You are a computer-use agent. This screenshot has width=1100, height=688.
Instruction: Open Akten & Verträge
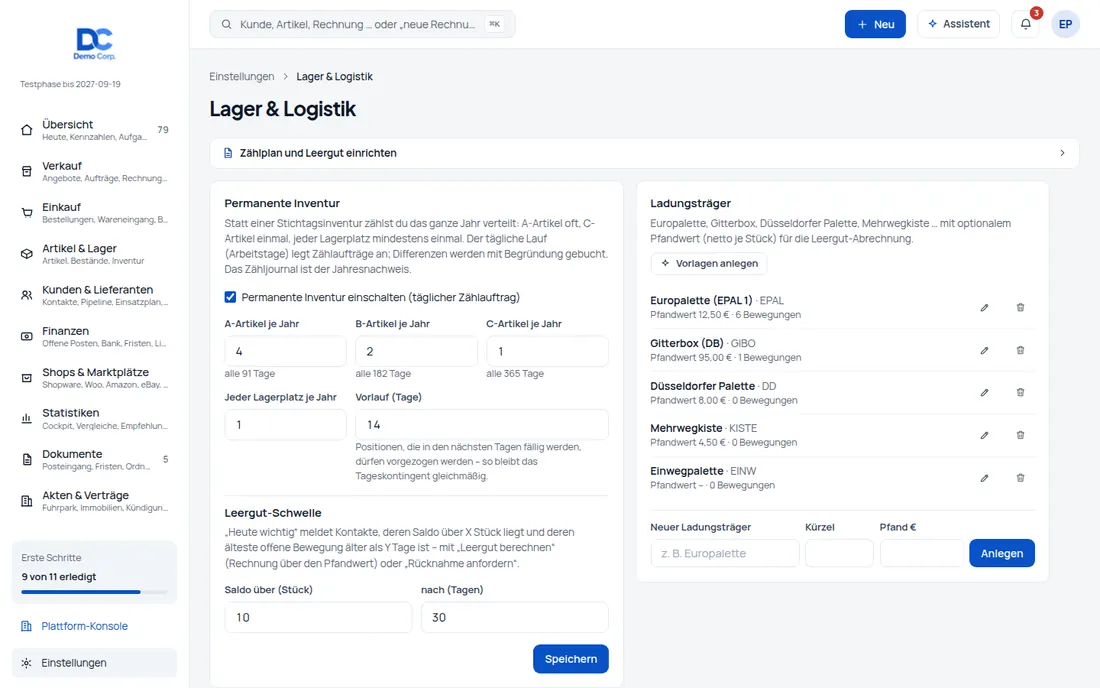pos(95,501)
